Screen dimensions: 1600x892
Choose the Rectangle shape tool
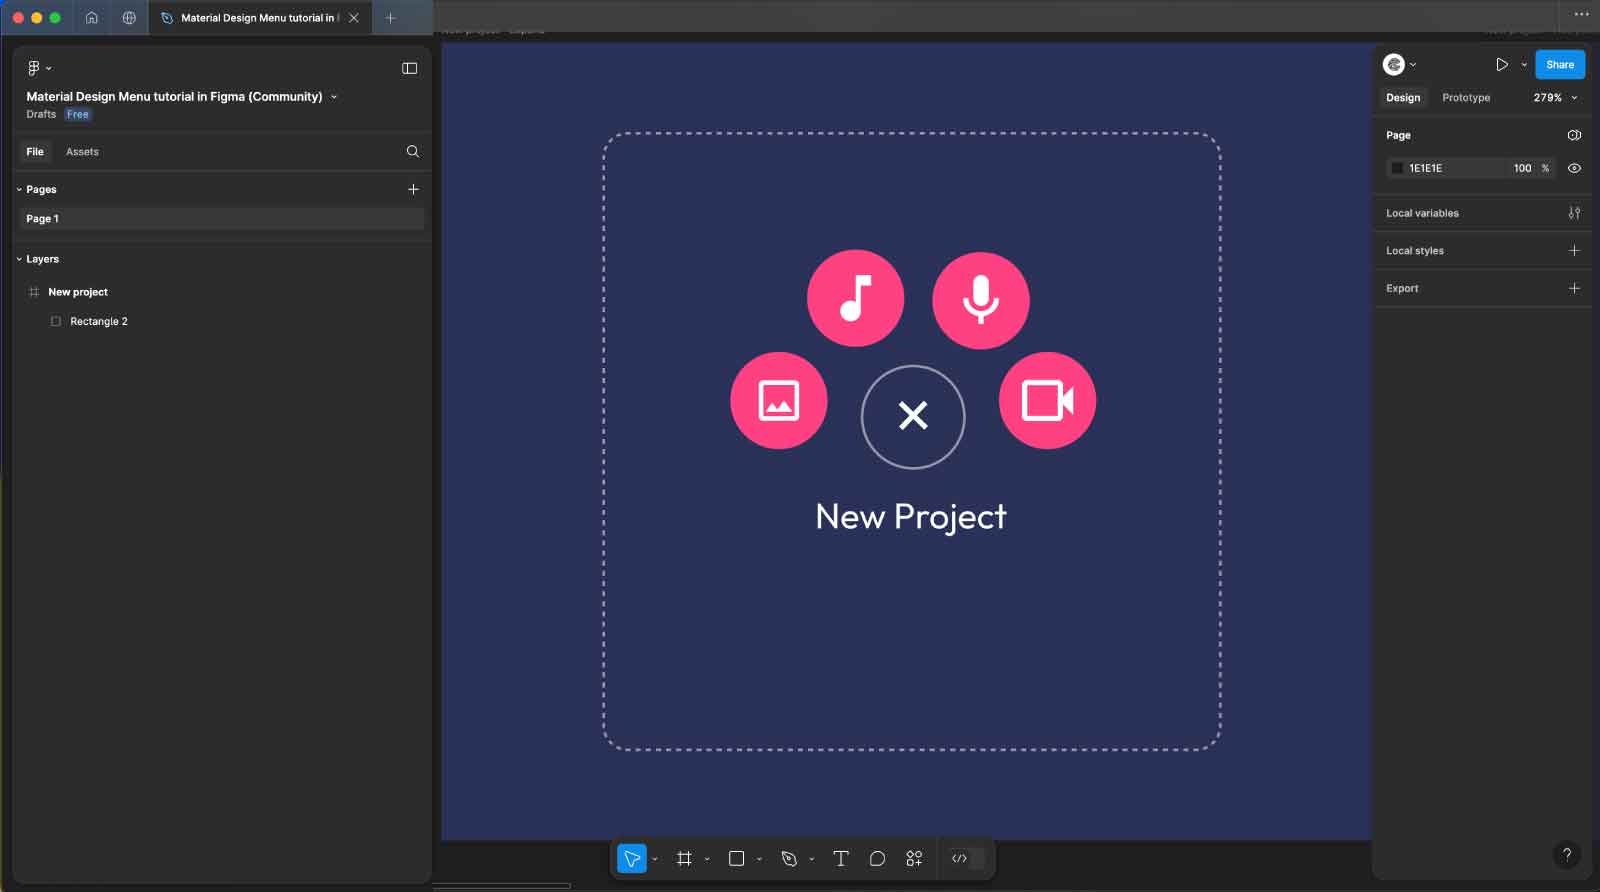(737, 859)
